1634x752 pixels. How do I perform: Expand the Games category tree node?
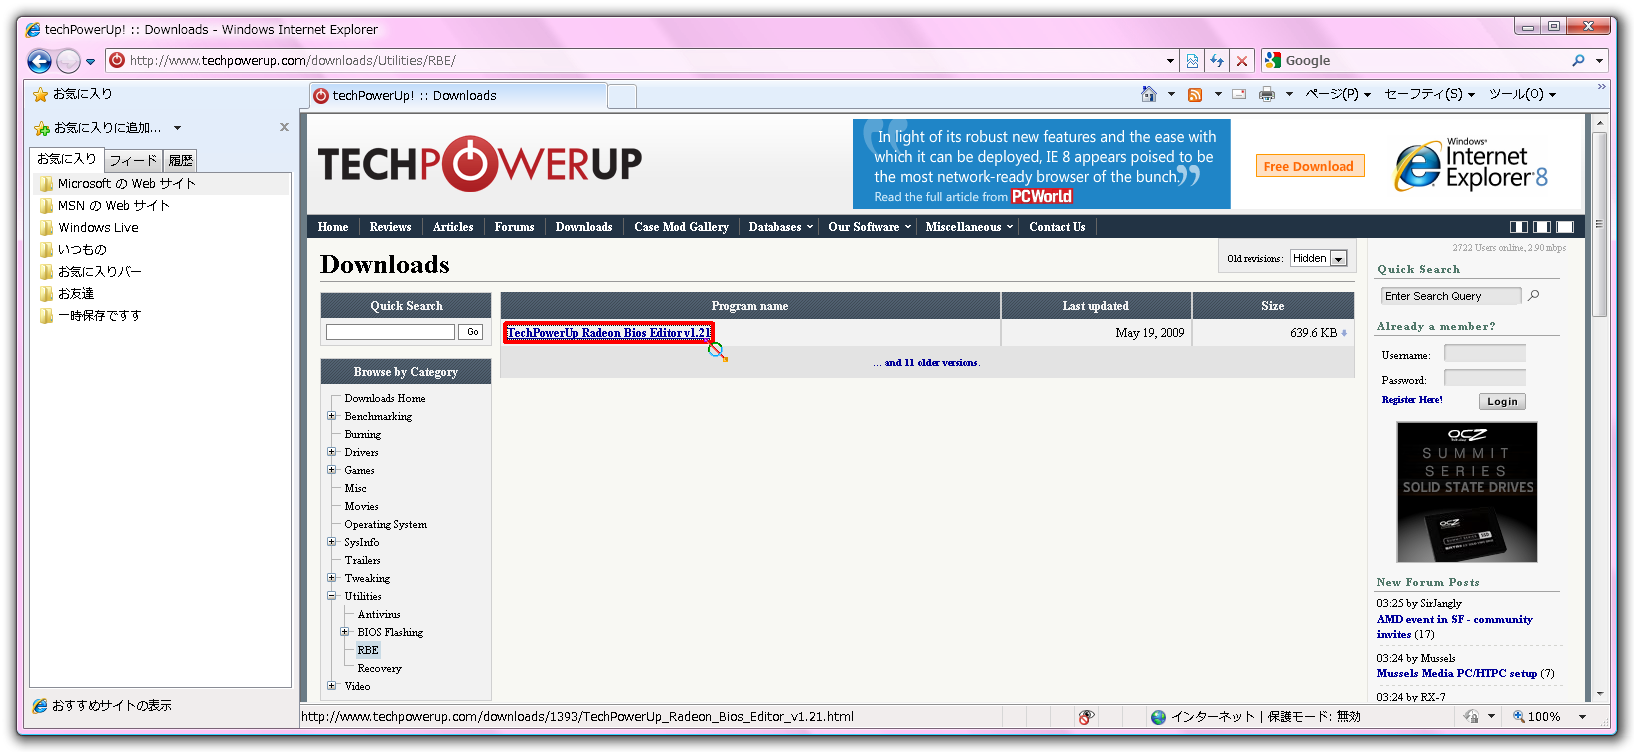click(x=331, y=470)
